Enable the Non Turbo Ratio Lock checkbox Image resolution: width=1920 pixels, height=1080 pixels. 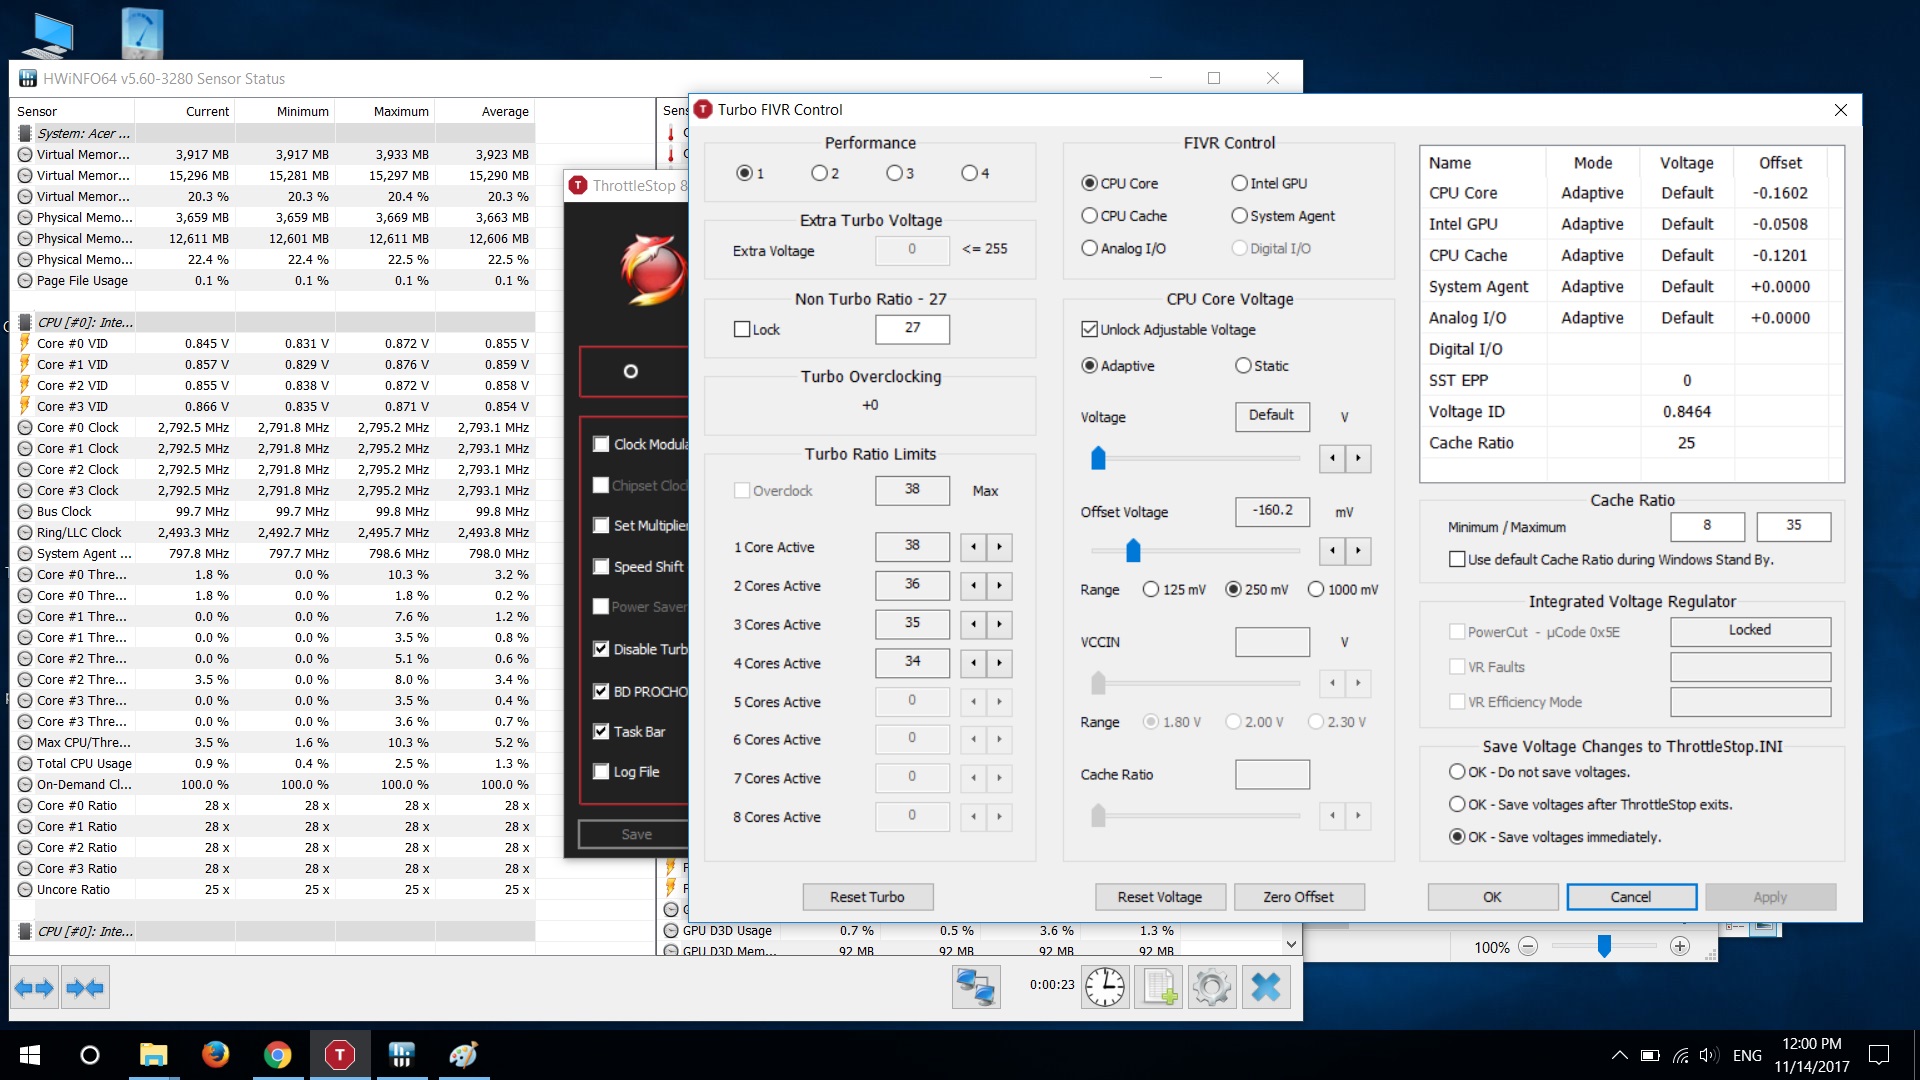[x=742, y=329]
